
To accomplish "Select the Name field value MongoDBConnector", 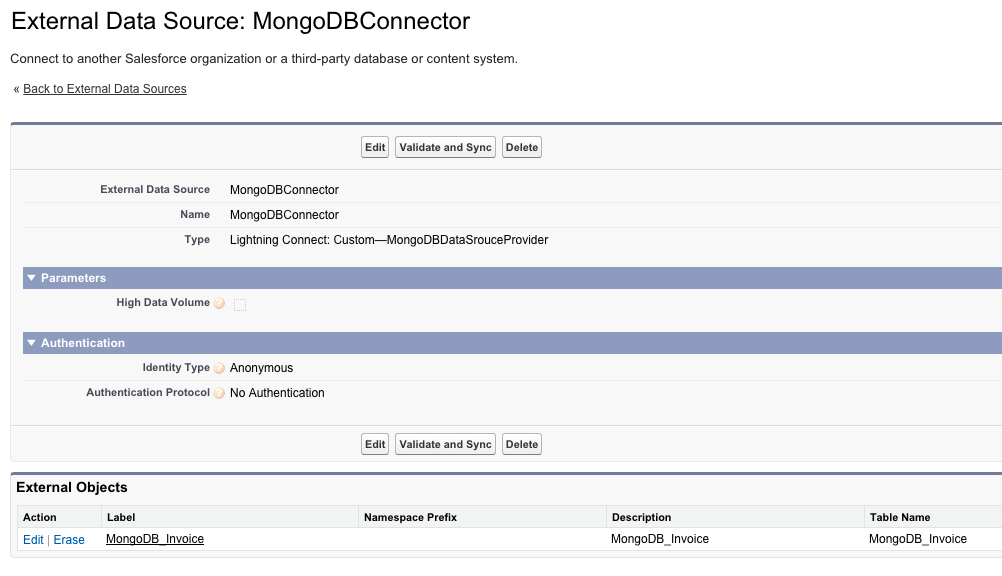I will pos(284,215).
